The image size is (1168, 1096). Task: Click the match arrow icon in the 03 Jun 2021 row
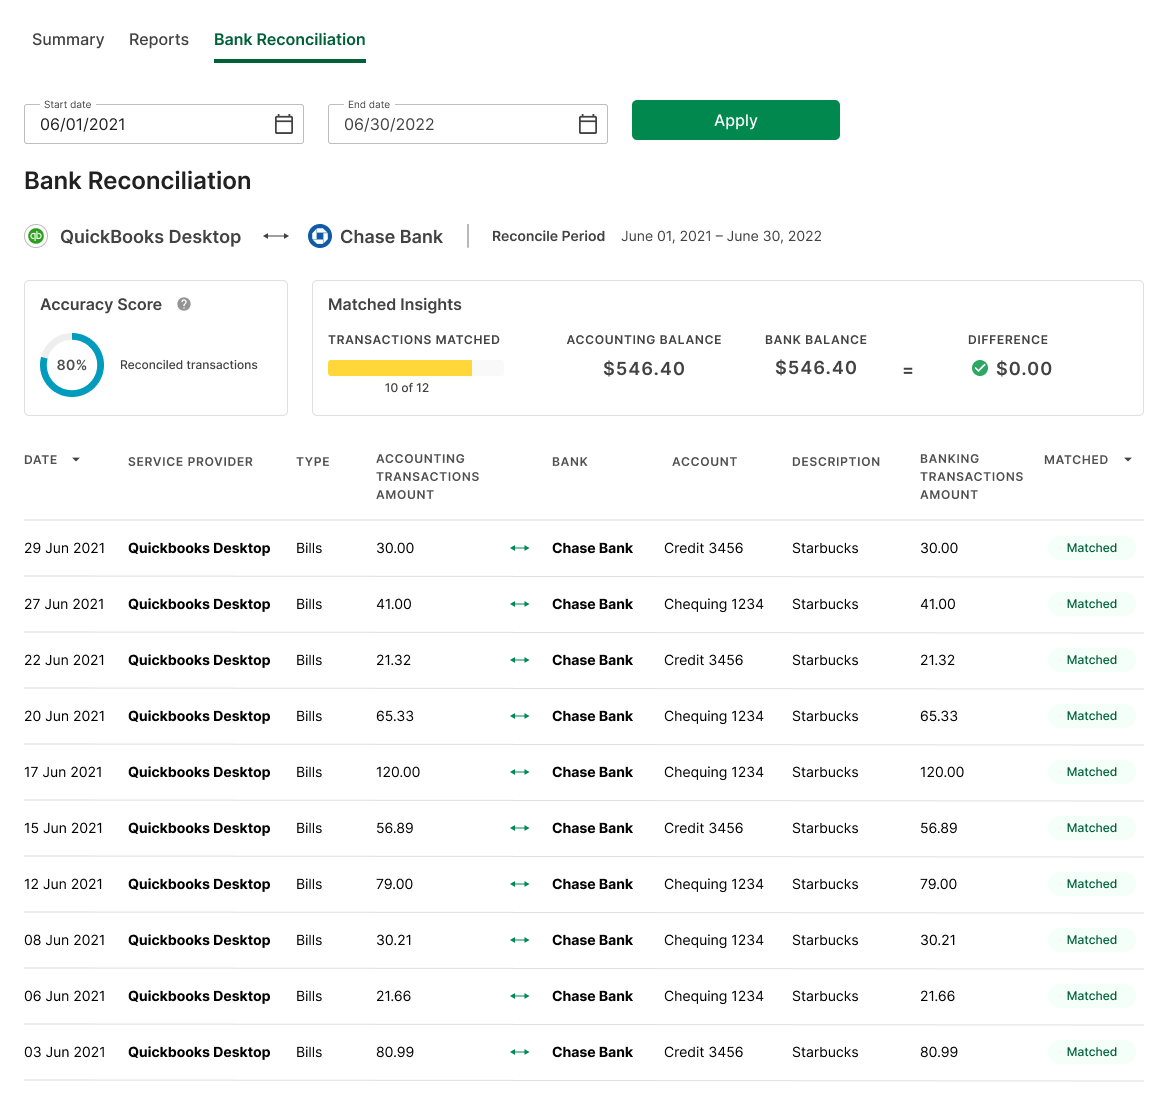(520, 1052)
